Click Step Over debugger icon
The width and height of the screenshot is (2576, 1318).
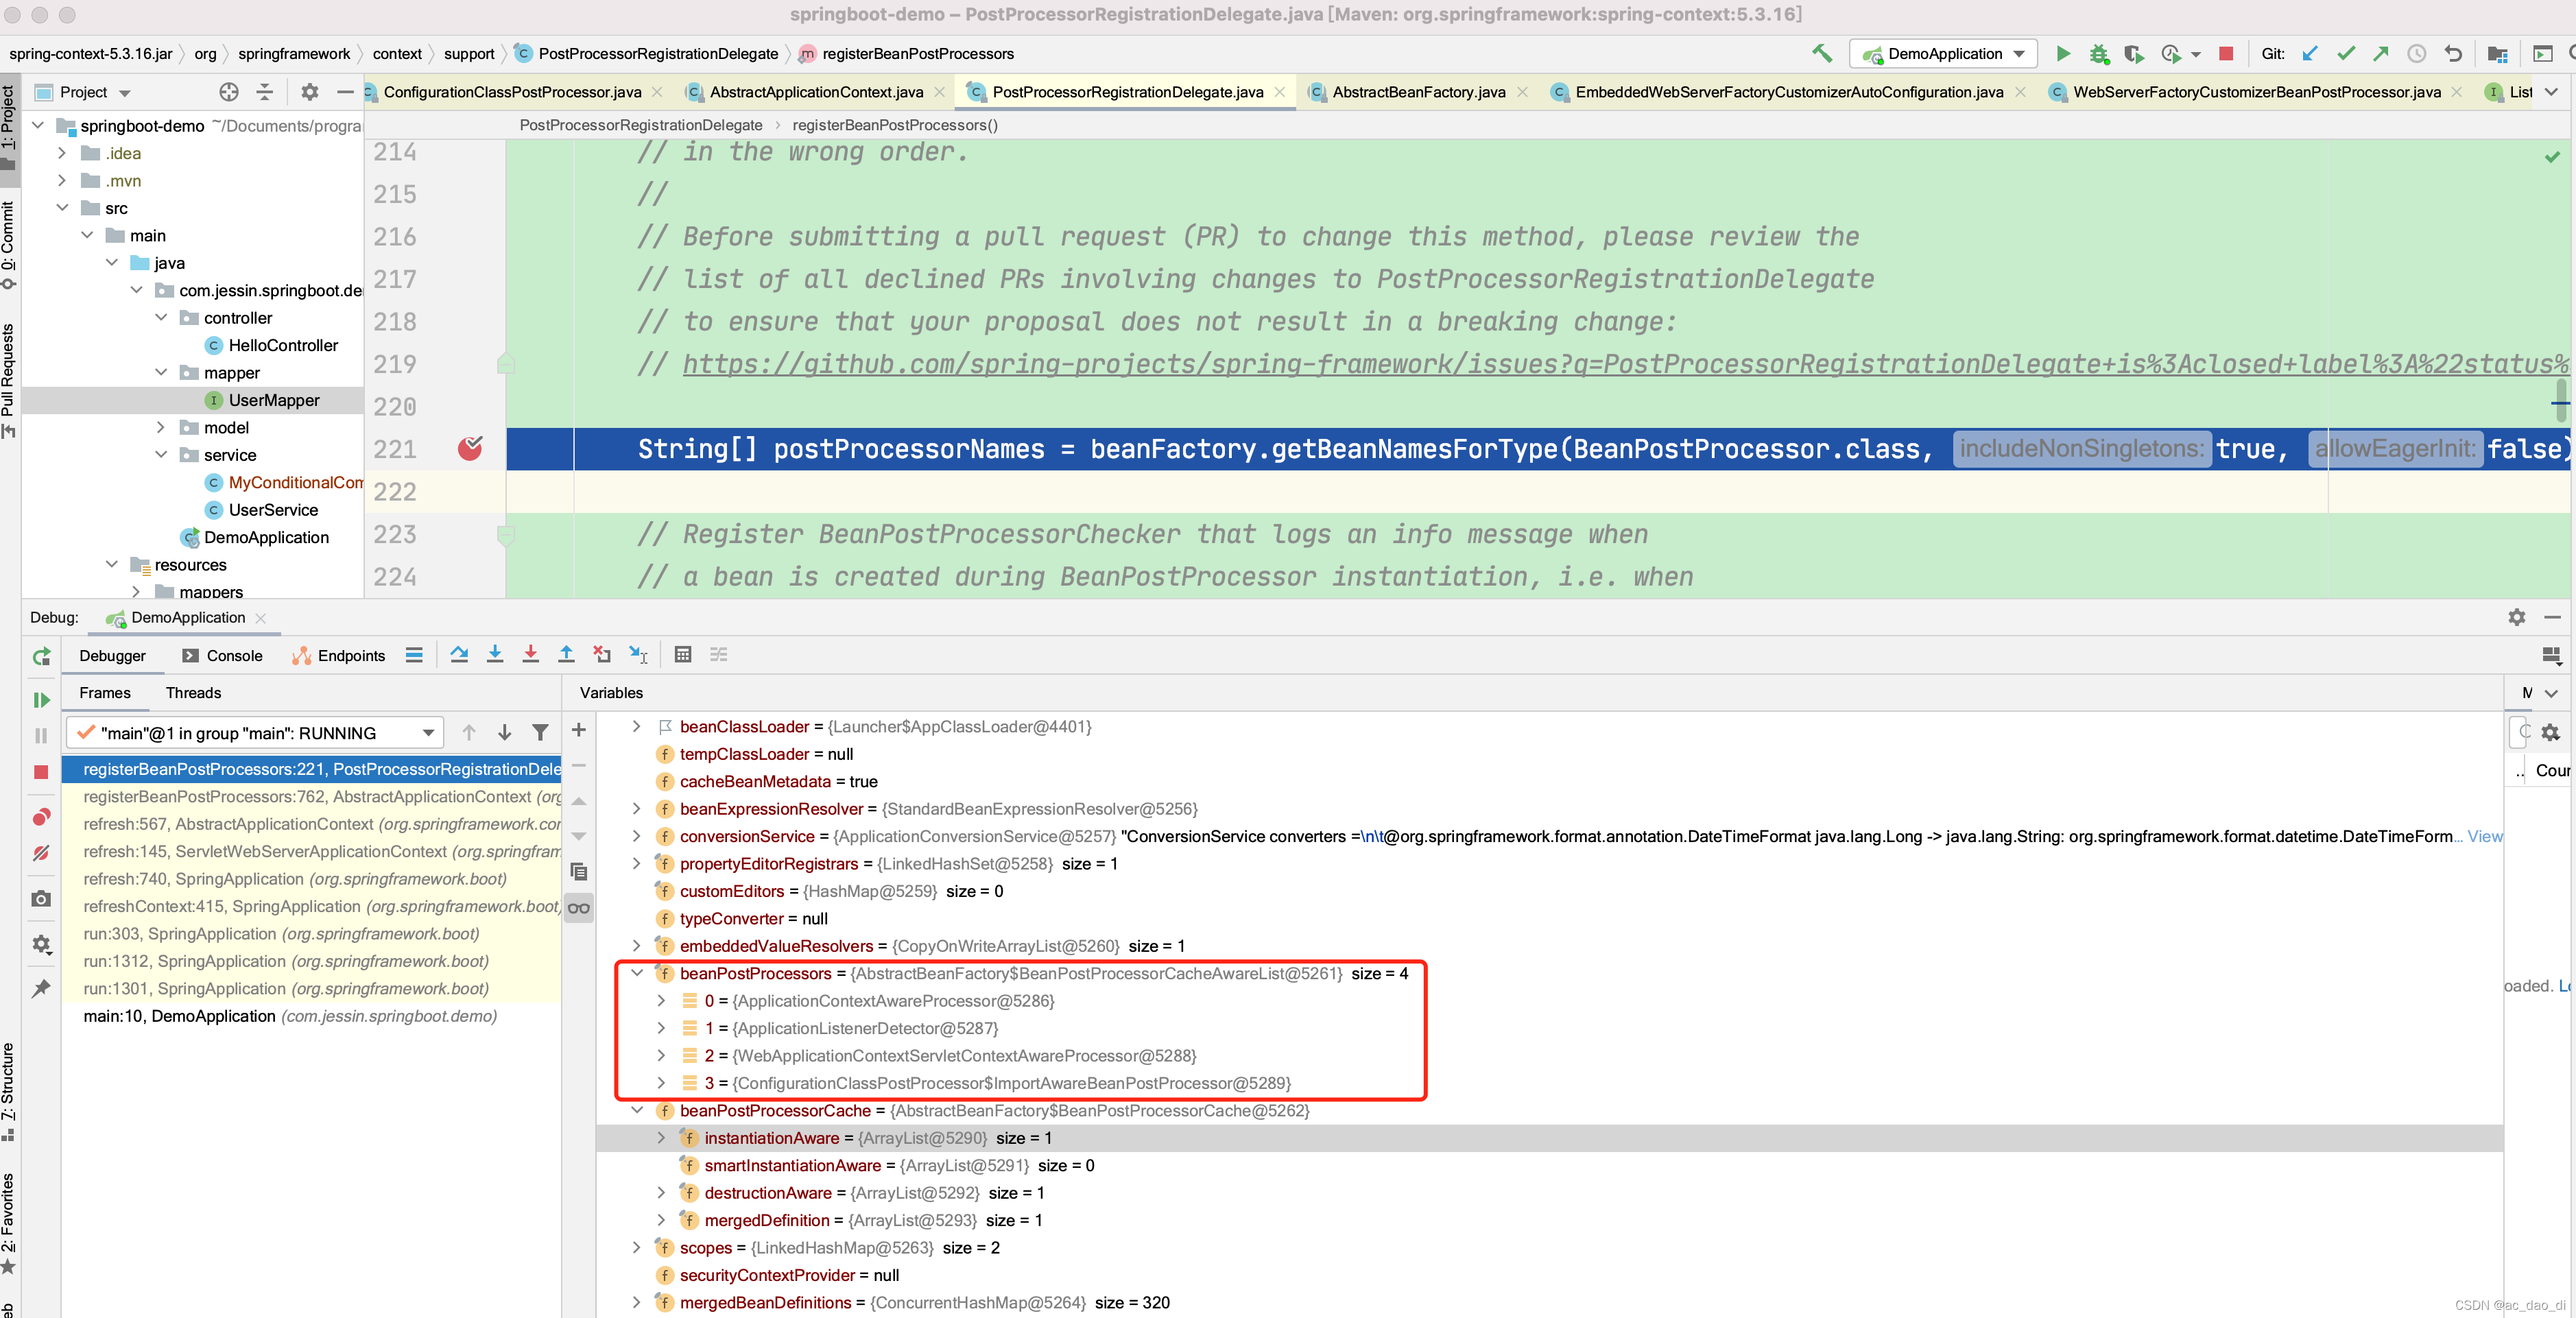pos(459,654)
